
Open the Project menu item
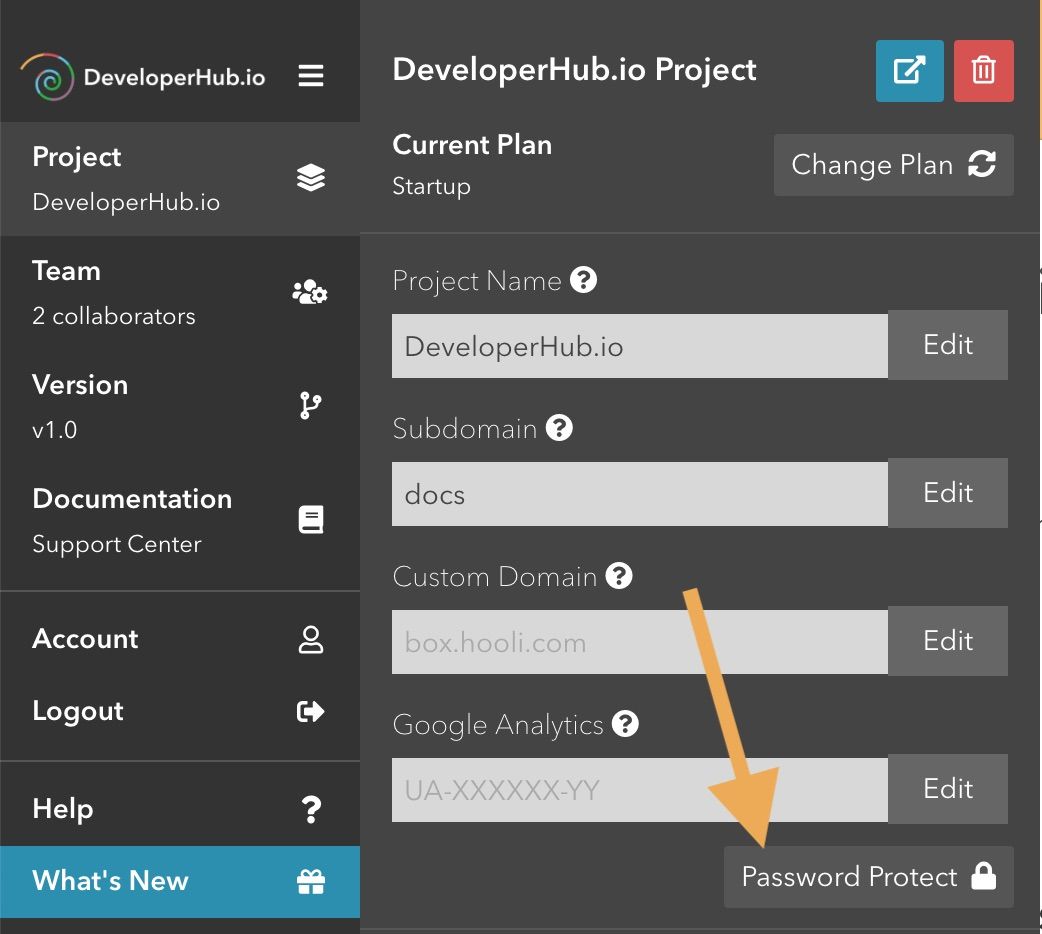click(x=180, y=179)
